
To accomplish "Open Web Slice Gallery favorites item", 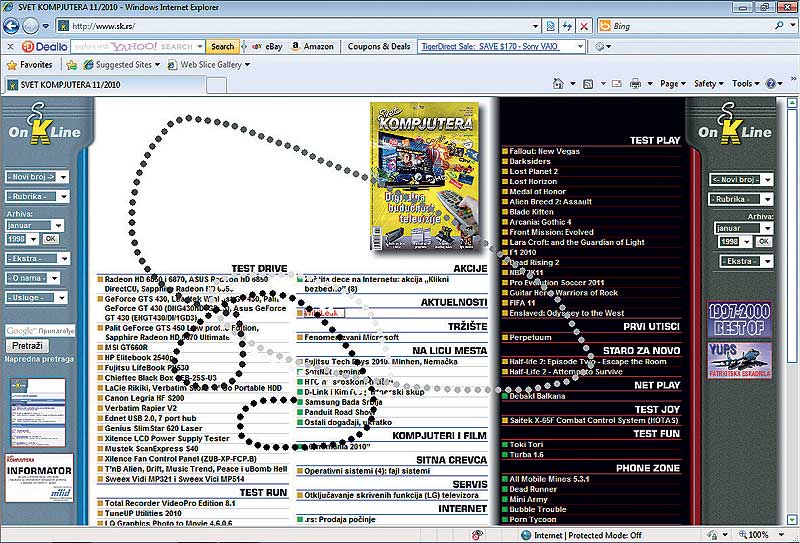I will point(209,65).
